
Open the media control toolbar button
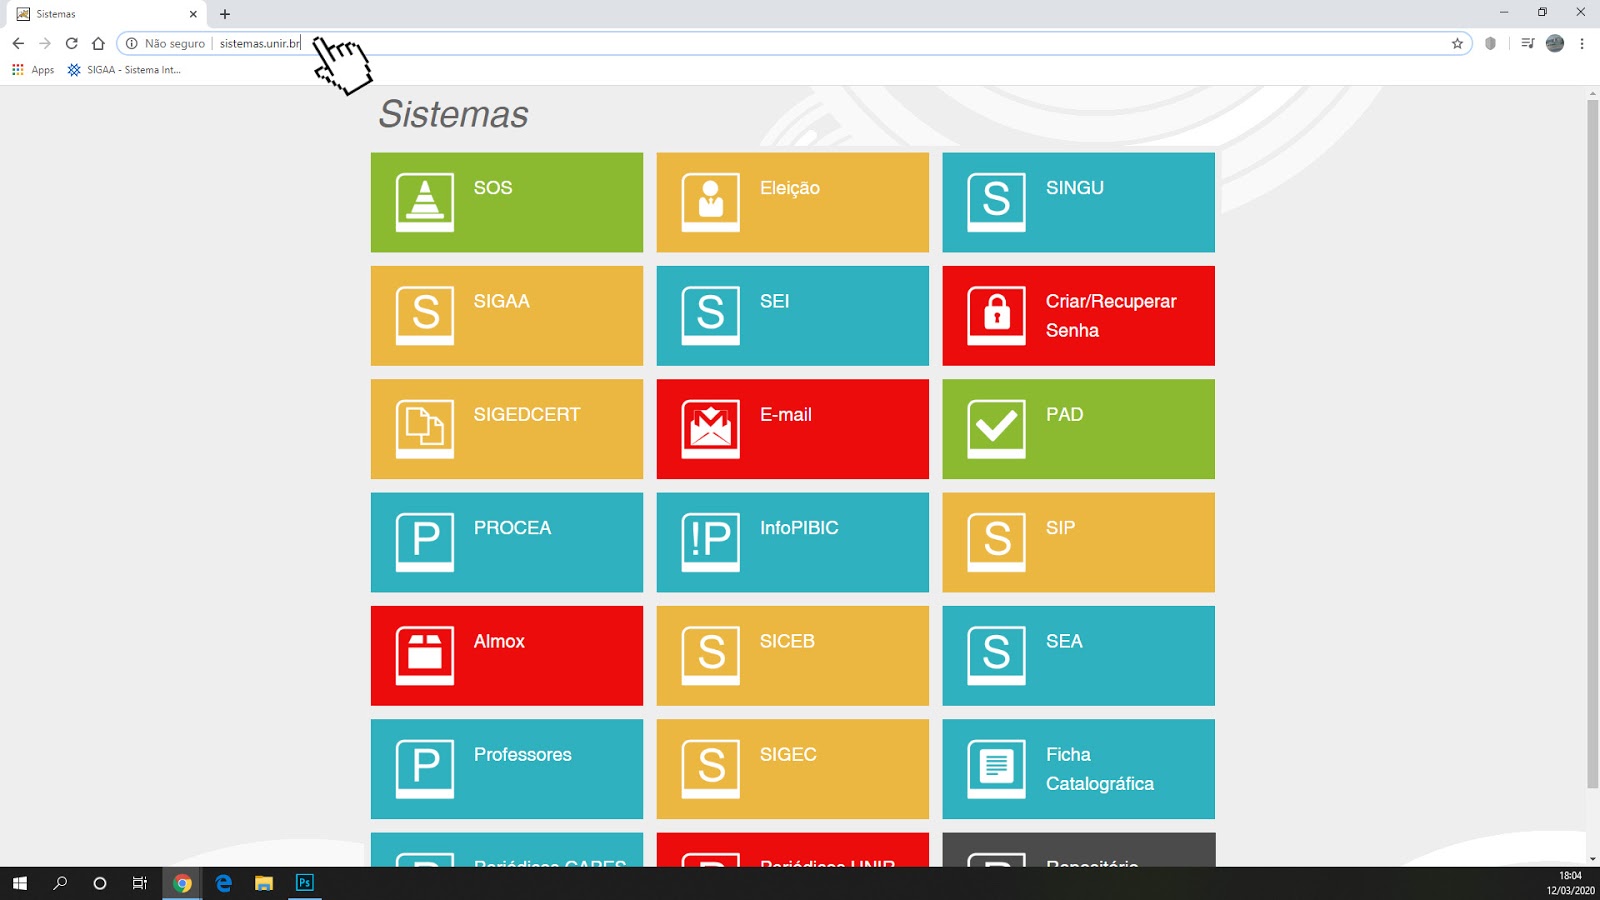point(1527,43)
